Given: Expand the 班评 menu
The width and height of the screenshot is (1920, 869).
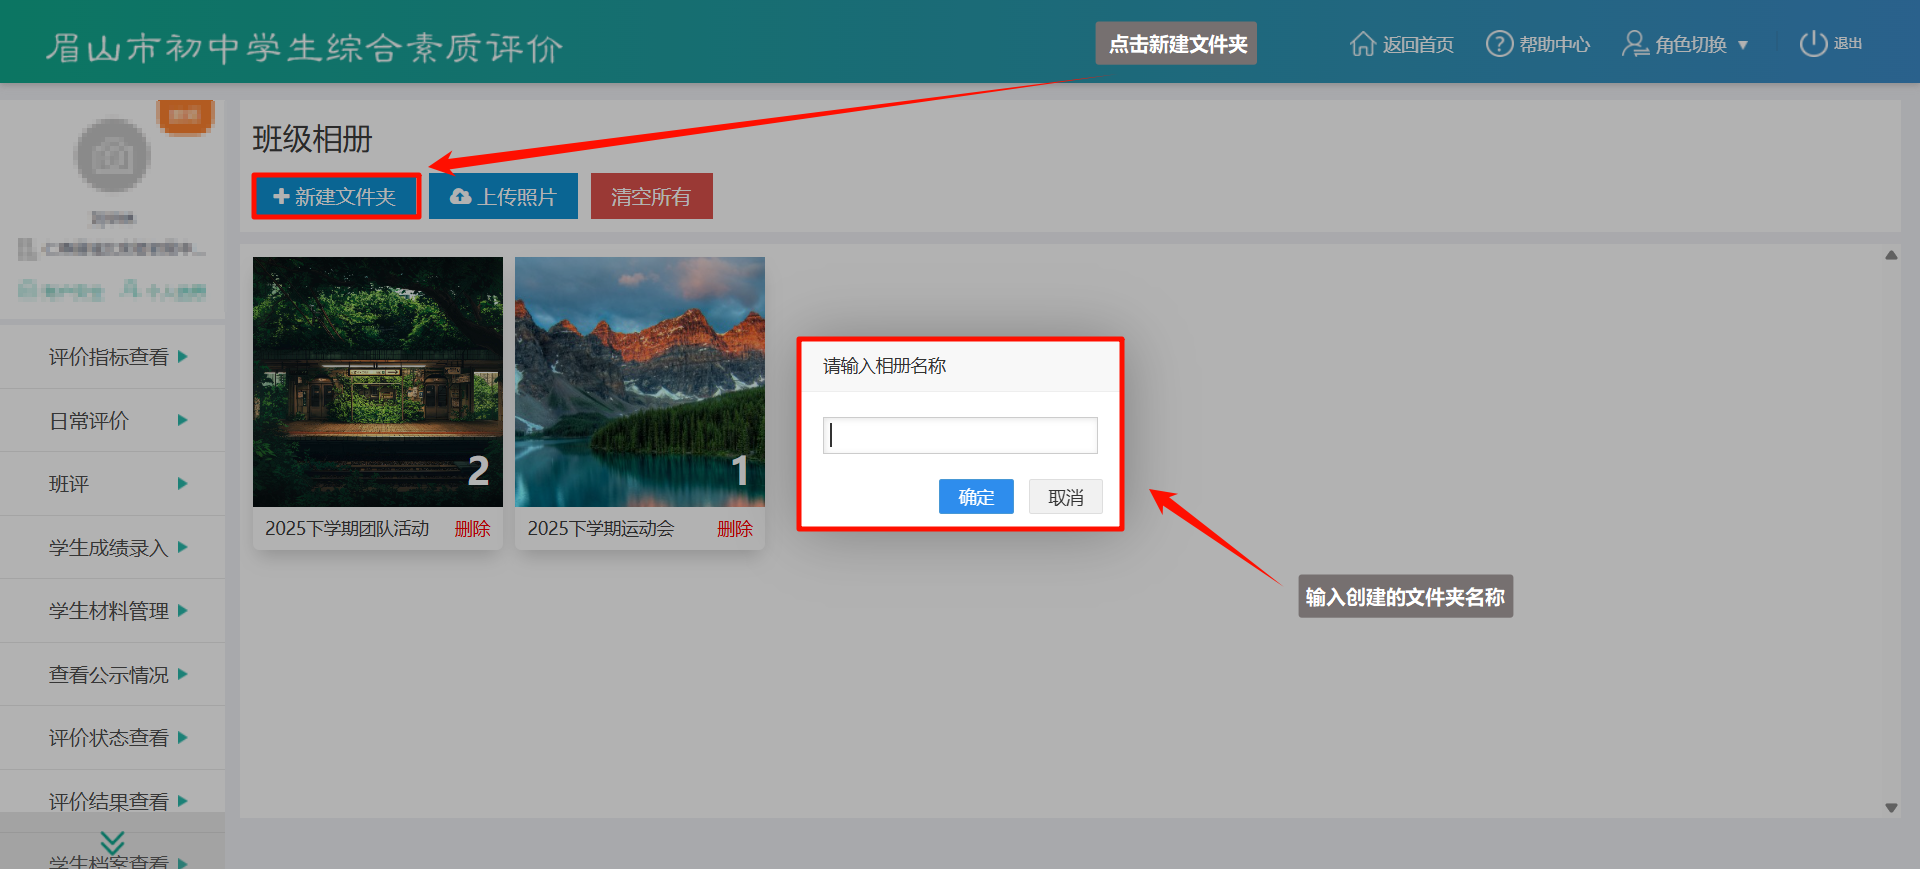Looking at the screenshot, I should click(x=113, y=484).
